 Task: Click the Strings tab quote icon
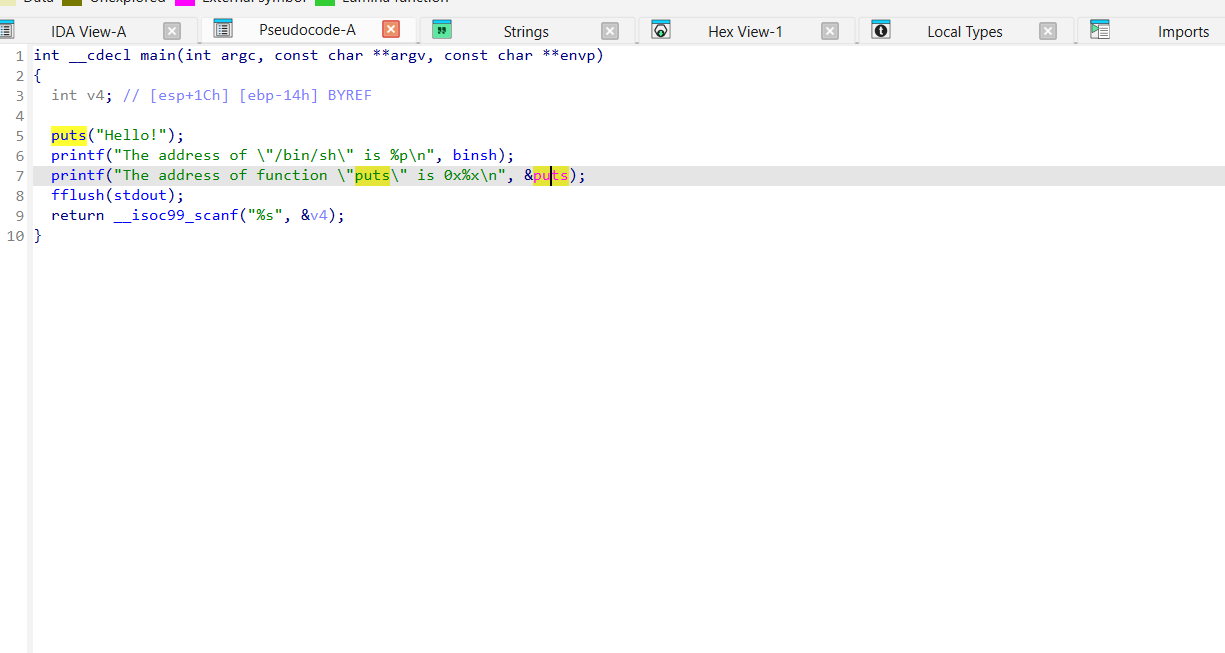tap(442, 30)
